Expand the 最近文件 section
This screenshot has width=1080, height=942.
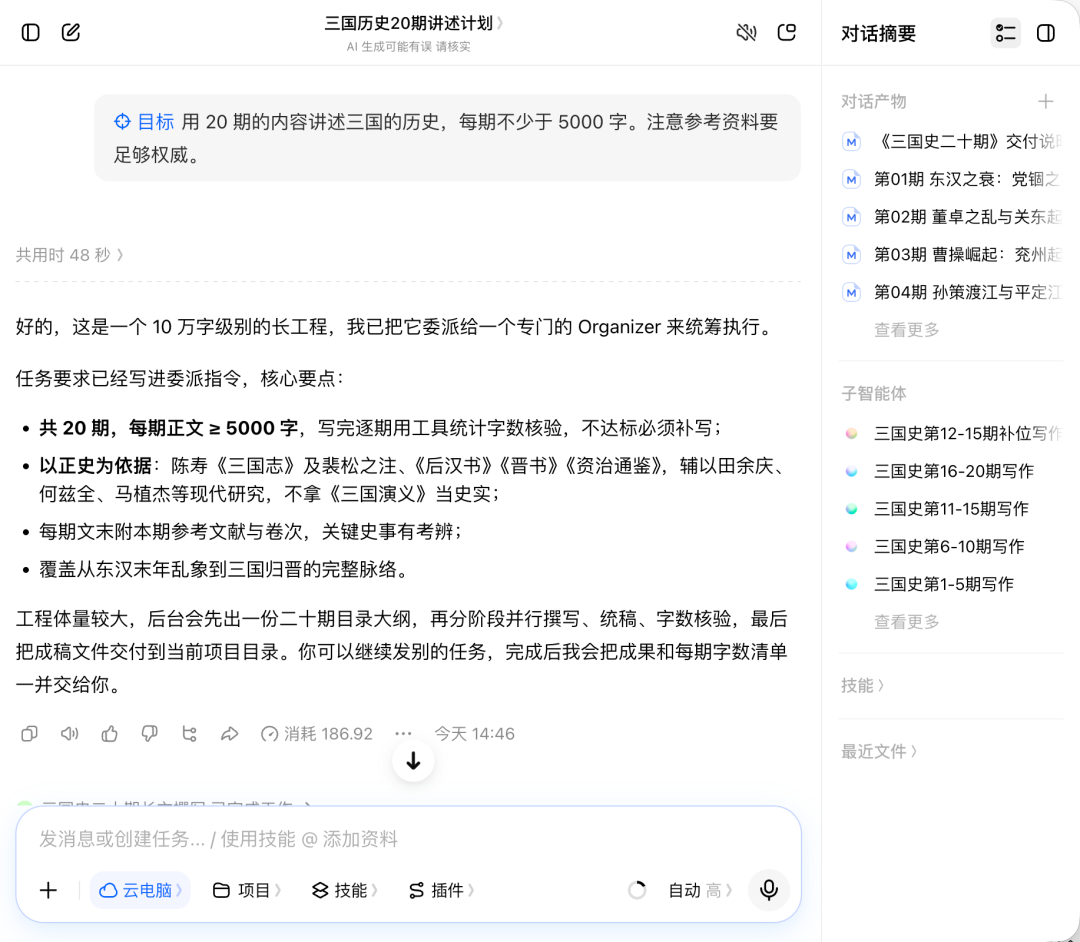coord(879,751)
